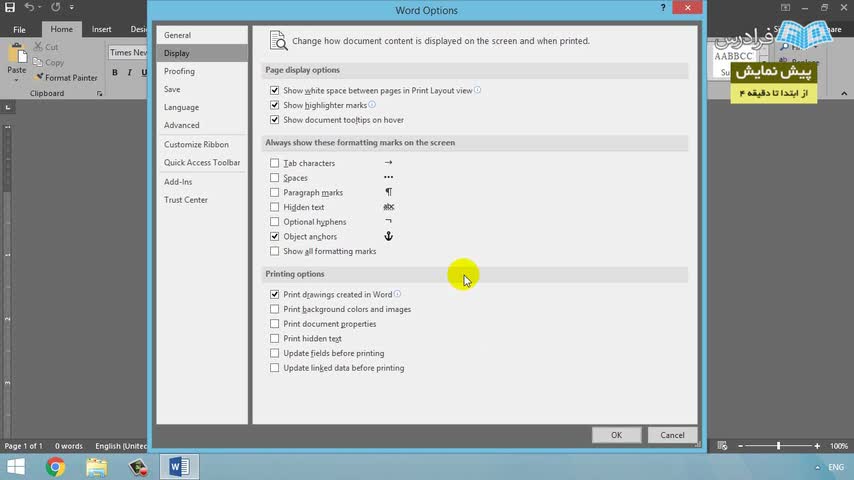Click the Copy command in the Clipboard group

48,63
